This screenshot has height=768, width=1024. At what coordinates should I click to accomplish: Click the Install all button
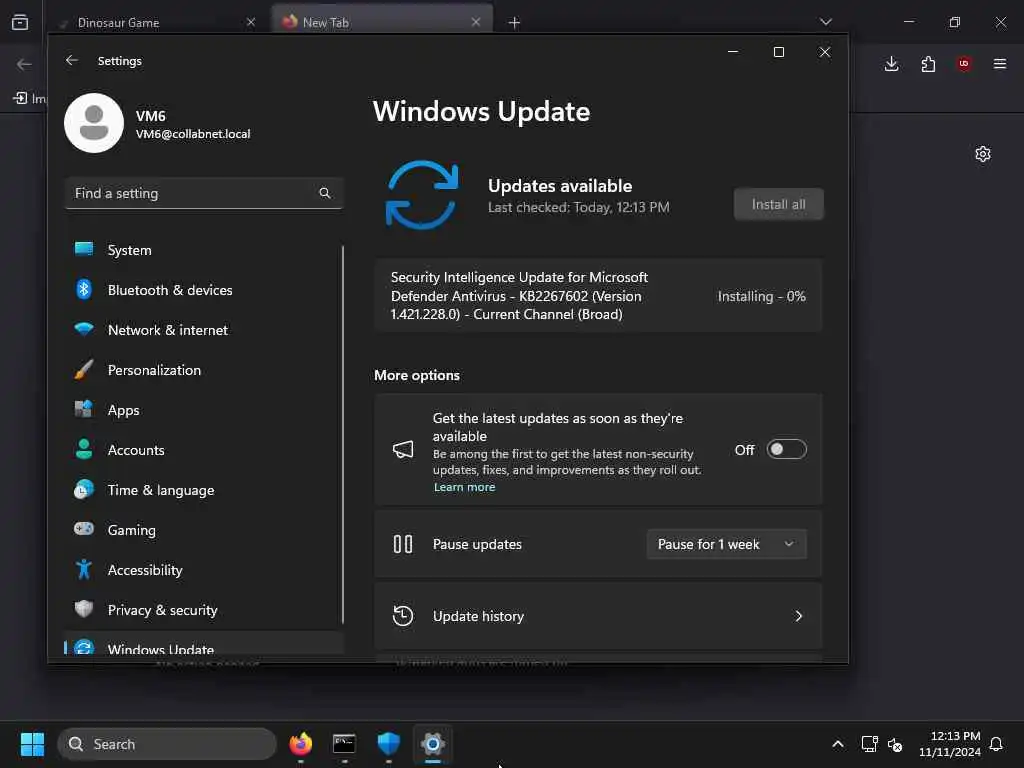(778, 204)
